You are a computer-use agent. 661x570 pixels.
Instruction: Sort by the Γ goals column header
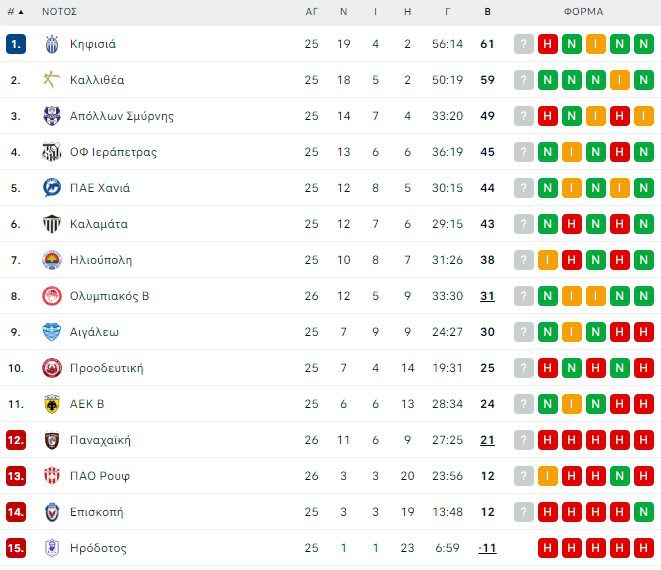click(447, 12)
